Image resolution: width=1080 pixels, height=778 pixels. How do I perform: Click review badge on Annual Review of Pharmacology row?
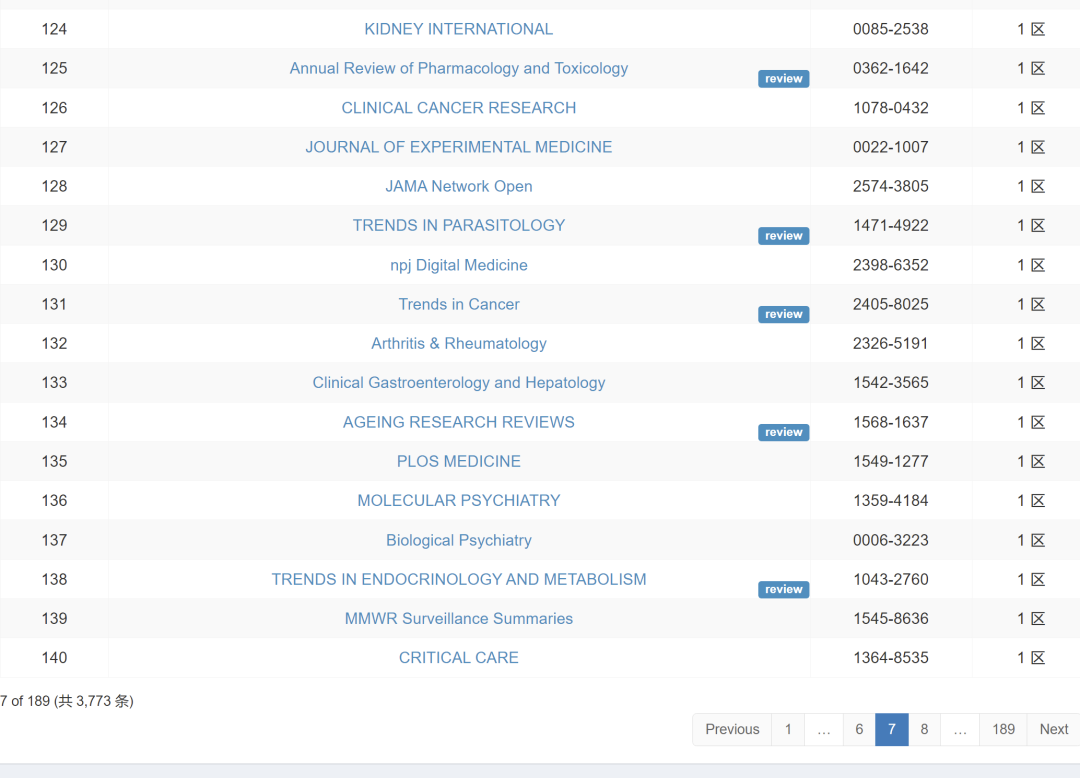click(784, 78)
